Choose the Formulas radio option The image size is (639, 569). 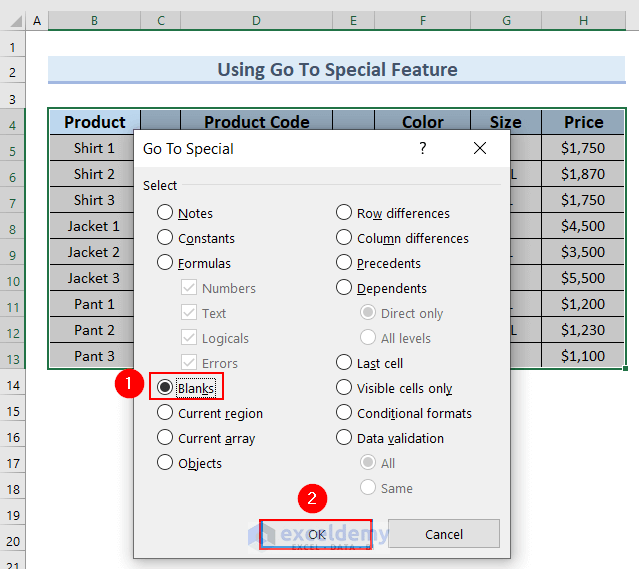click(194, 263)
